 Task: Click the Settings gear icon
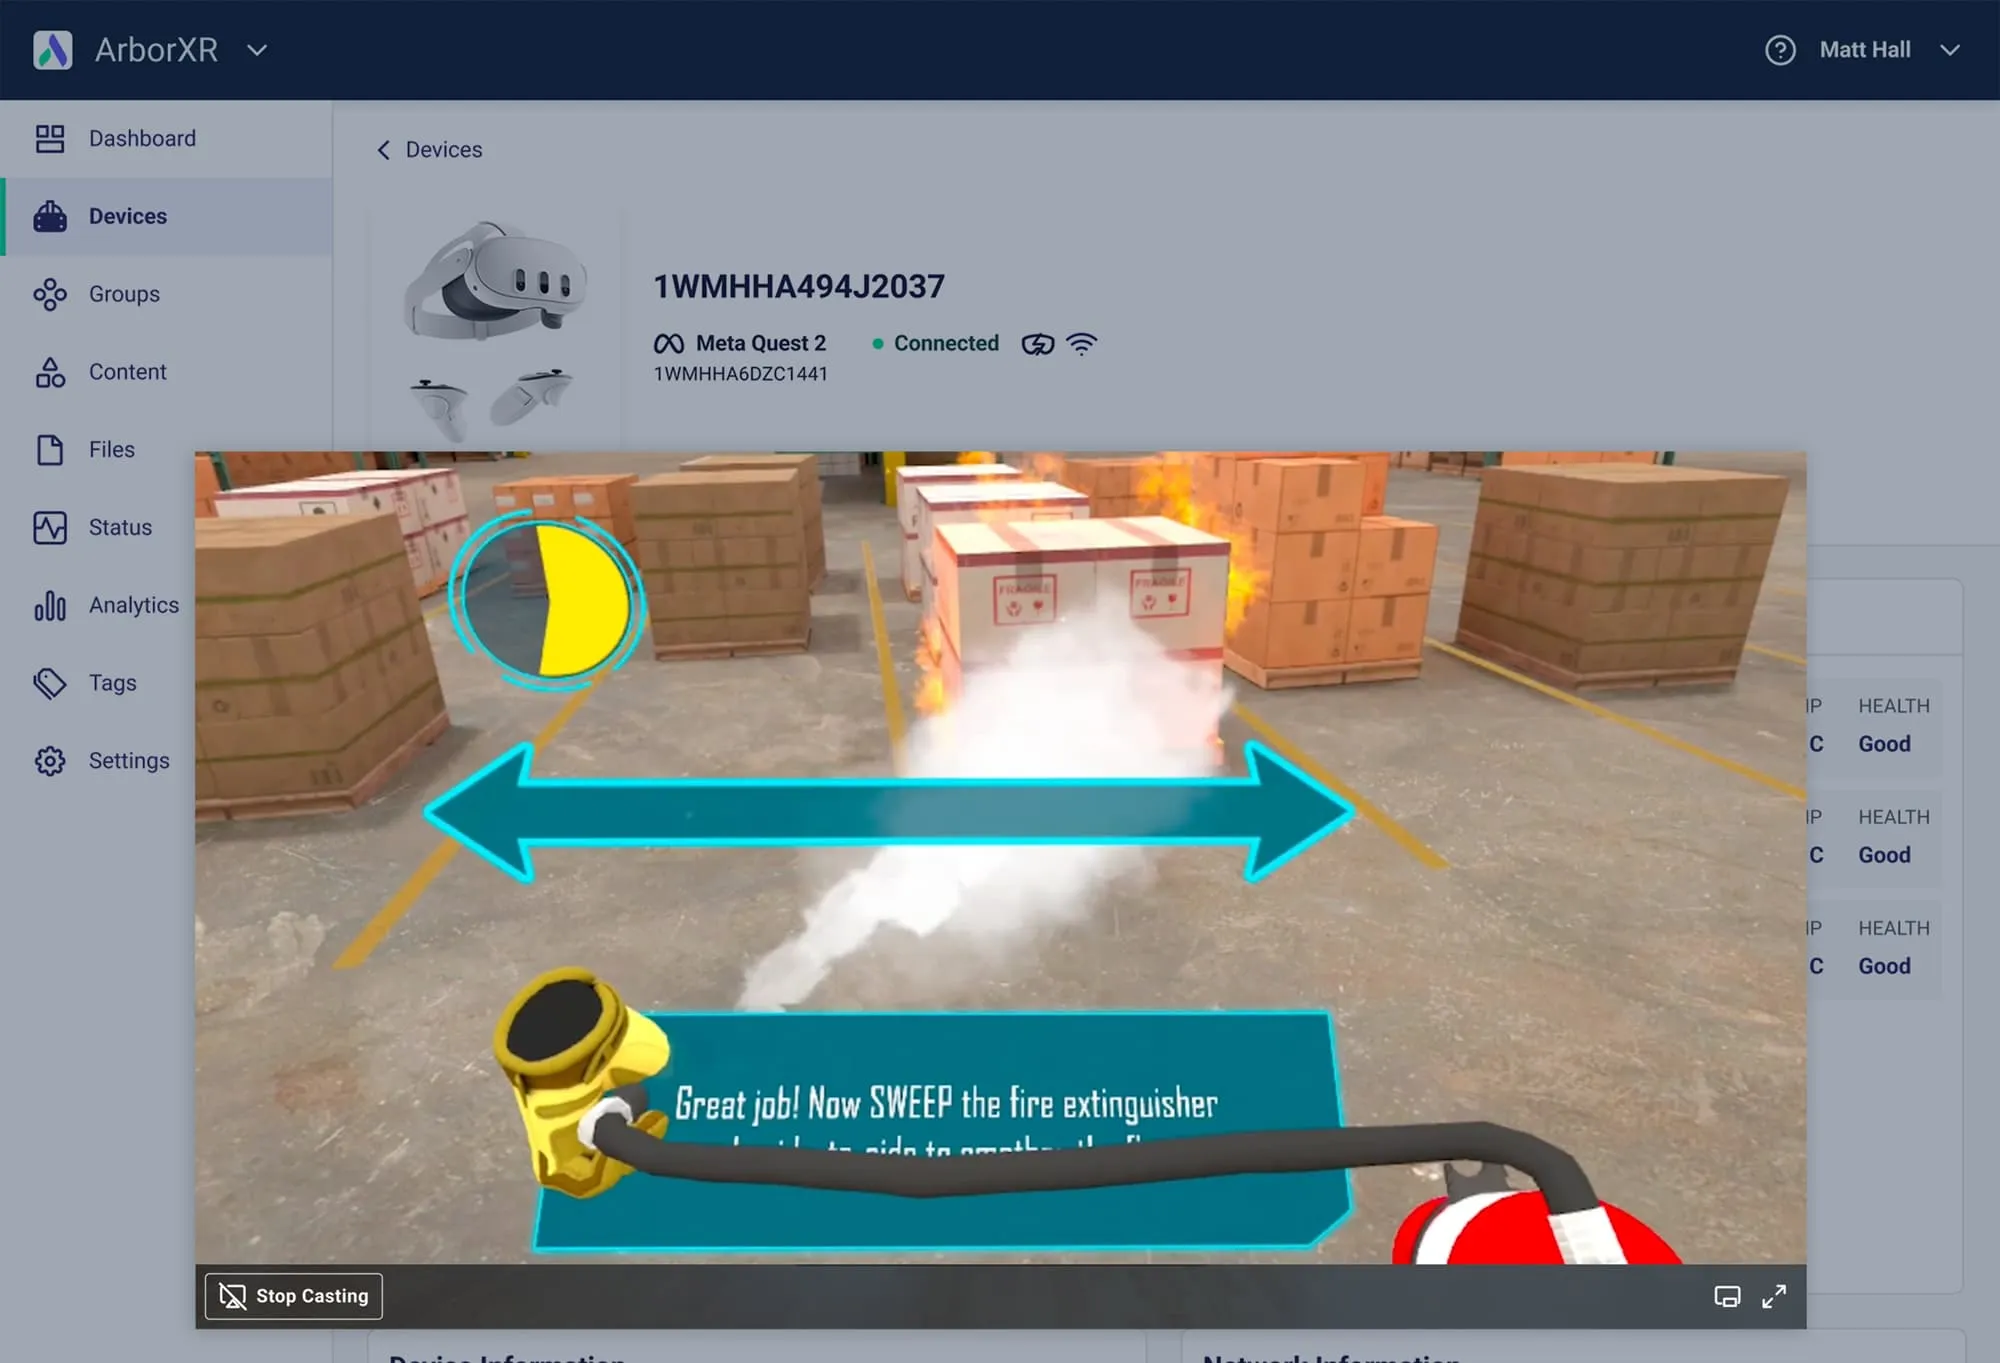[x=50, y=761]
